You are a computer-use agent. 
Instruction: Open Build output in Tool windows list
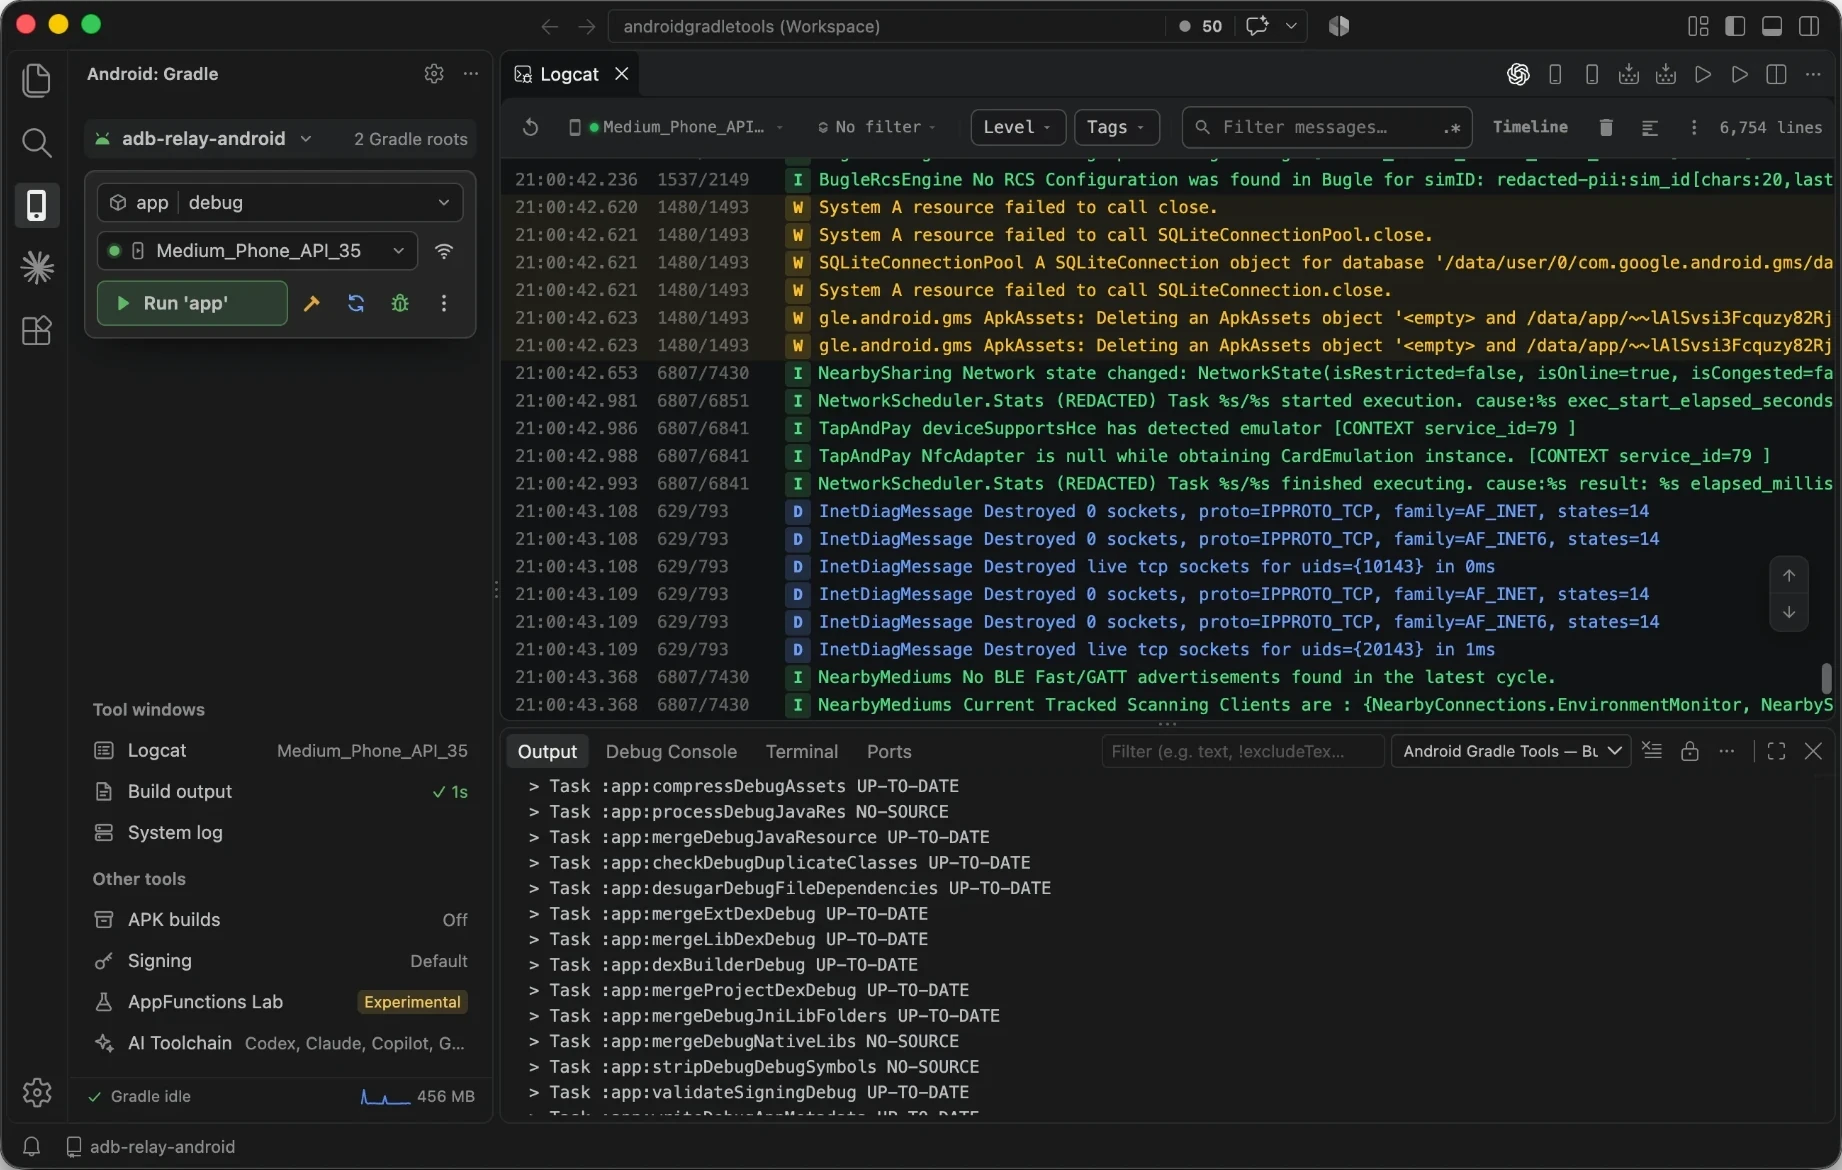coord(280,792)
